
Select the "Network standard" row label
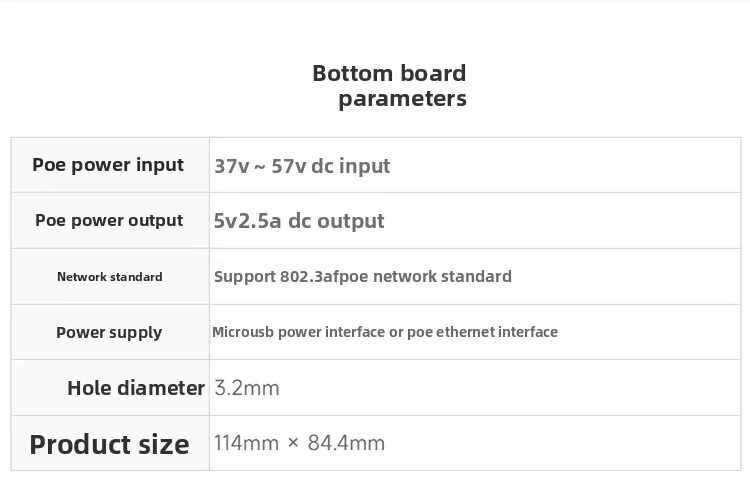pos(109,276)
